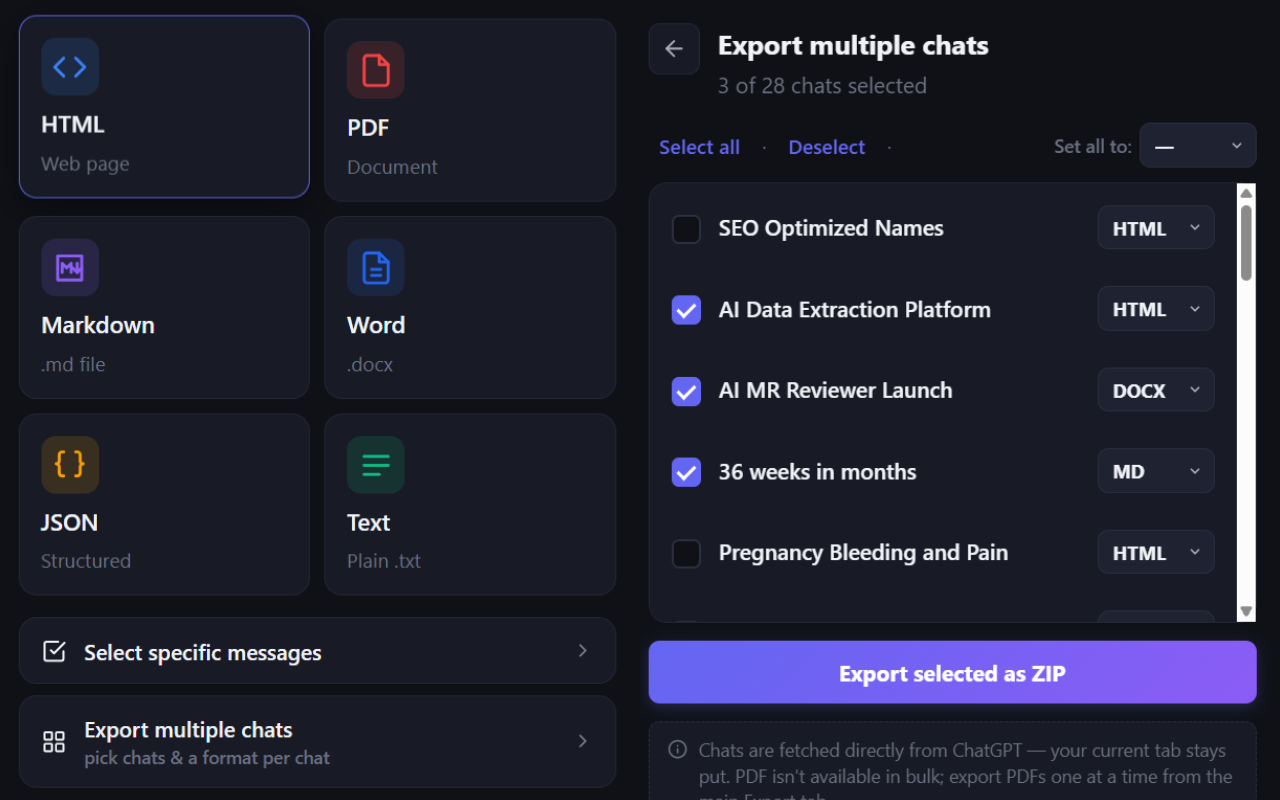Click the chat list scroll up arrow
The height and width of the screenshot is (800, 1280).
click(1246, 193)
